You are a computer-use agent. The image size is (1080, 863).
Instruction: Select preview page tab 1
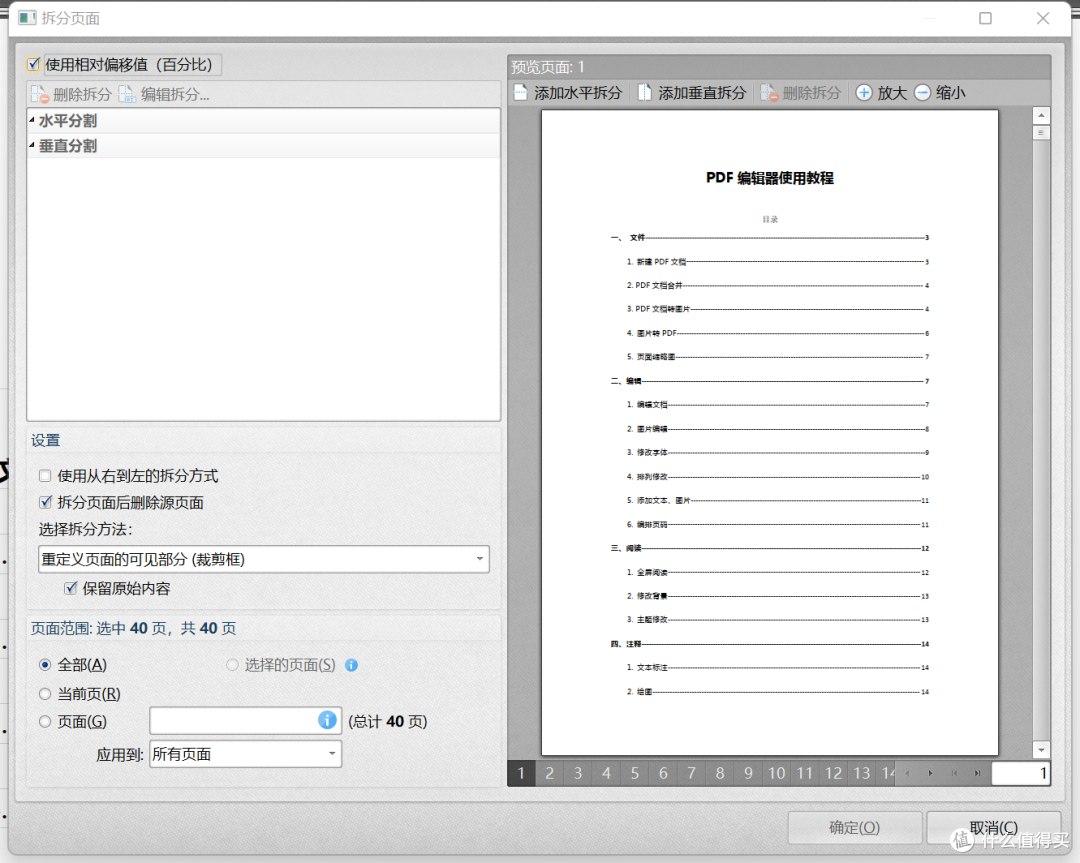pos(521,773)
